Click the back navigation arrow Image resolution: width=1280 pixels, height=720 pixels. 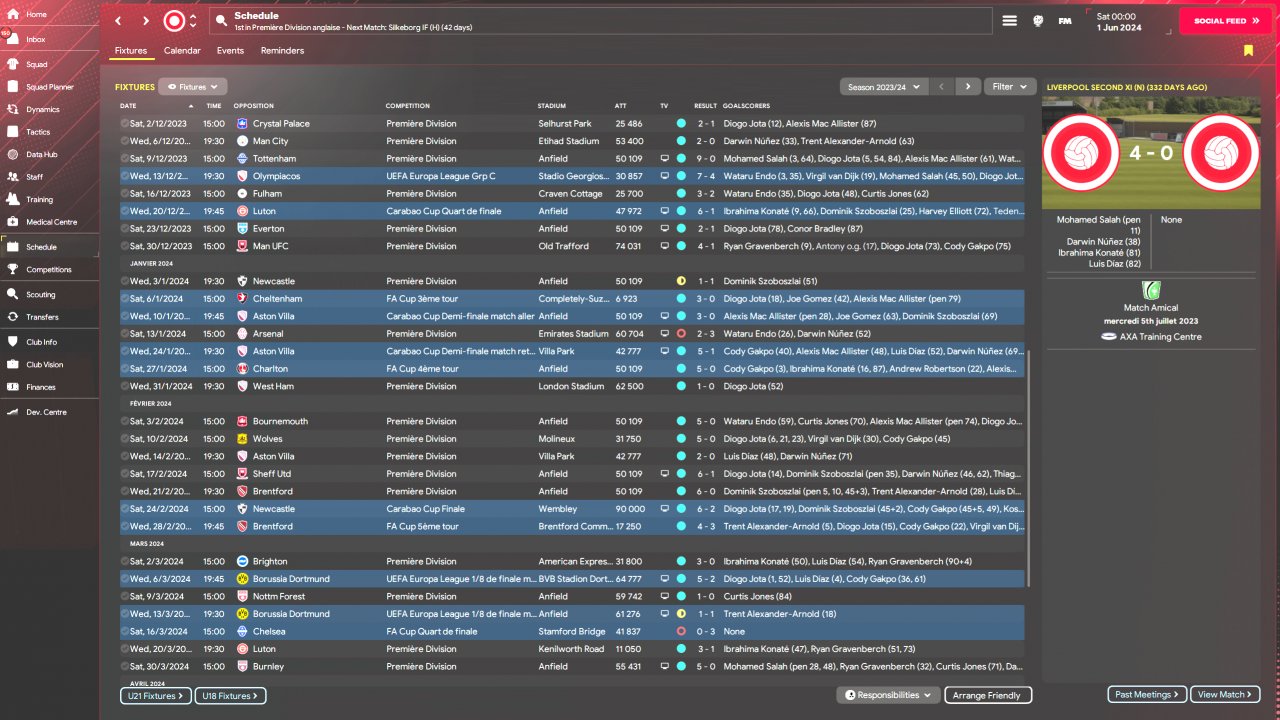pos(118,21)
